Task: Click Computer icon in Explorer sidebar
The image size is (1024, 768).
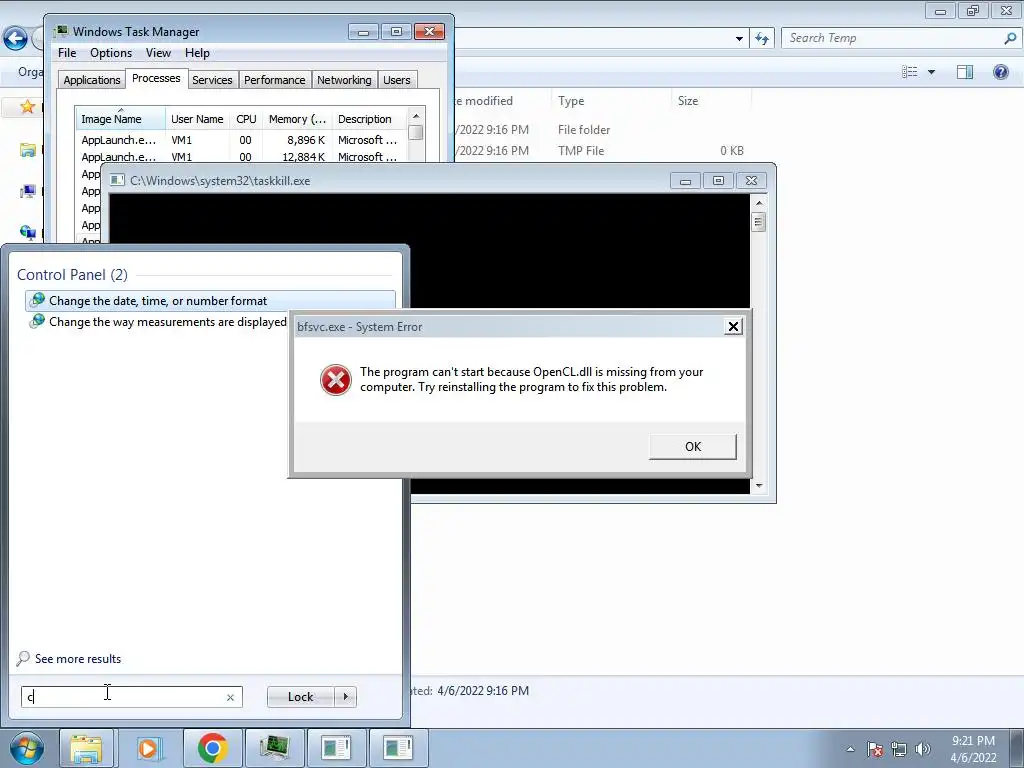Action: 27,191
